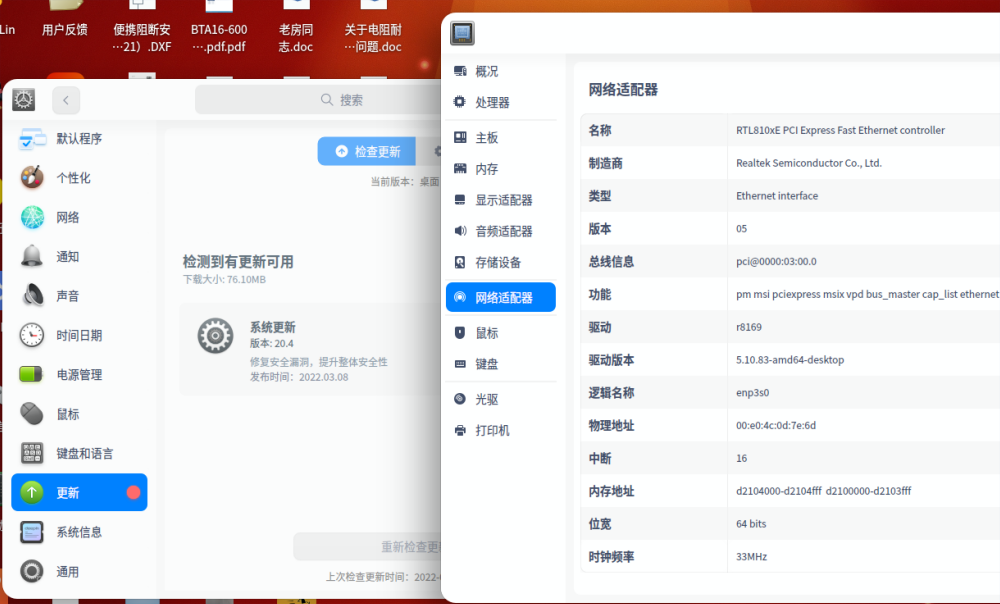This screenshot has height=604, width=1000.
Task: Go back in Control Center
Action: point(66,100)
